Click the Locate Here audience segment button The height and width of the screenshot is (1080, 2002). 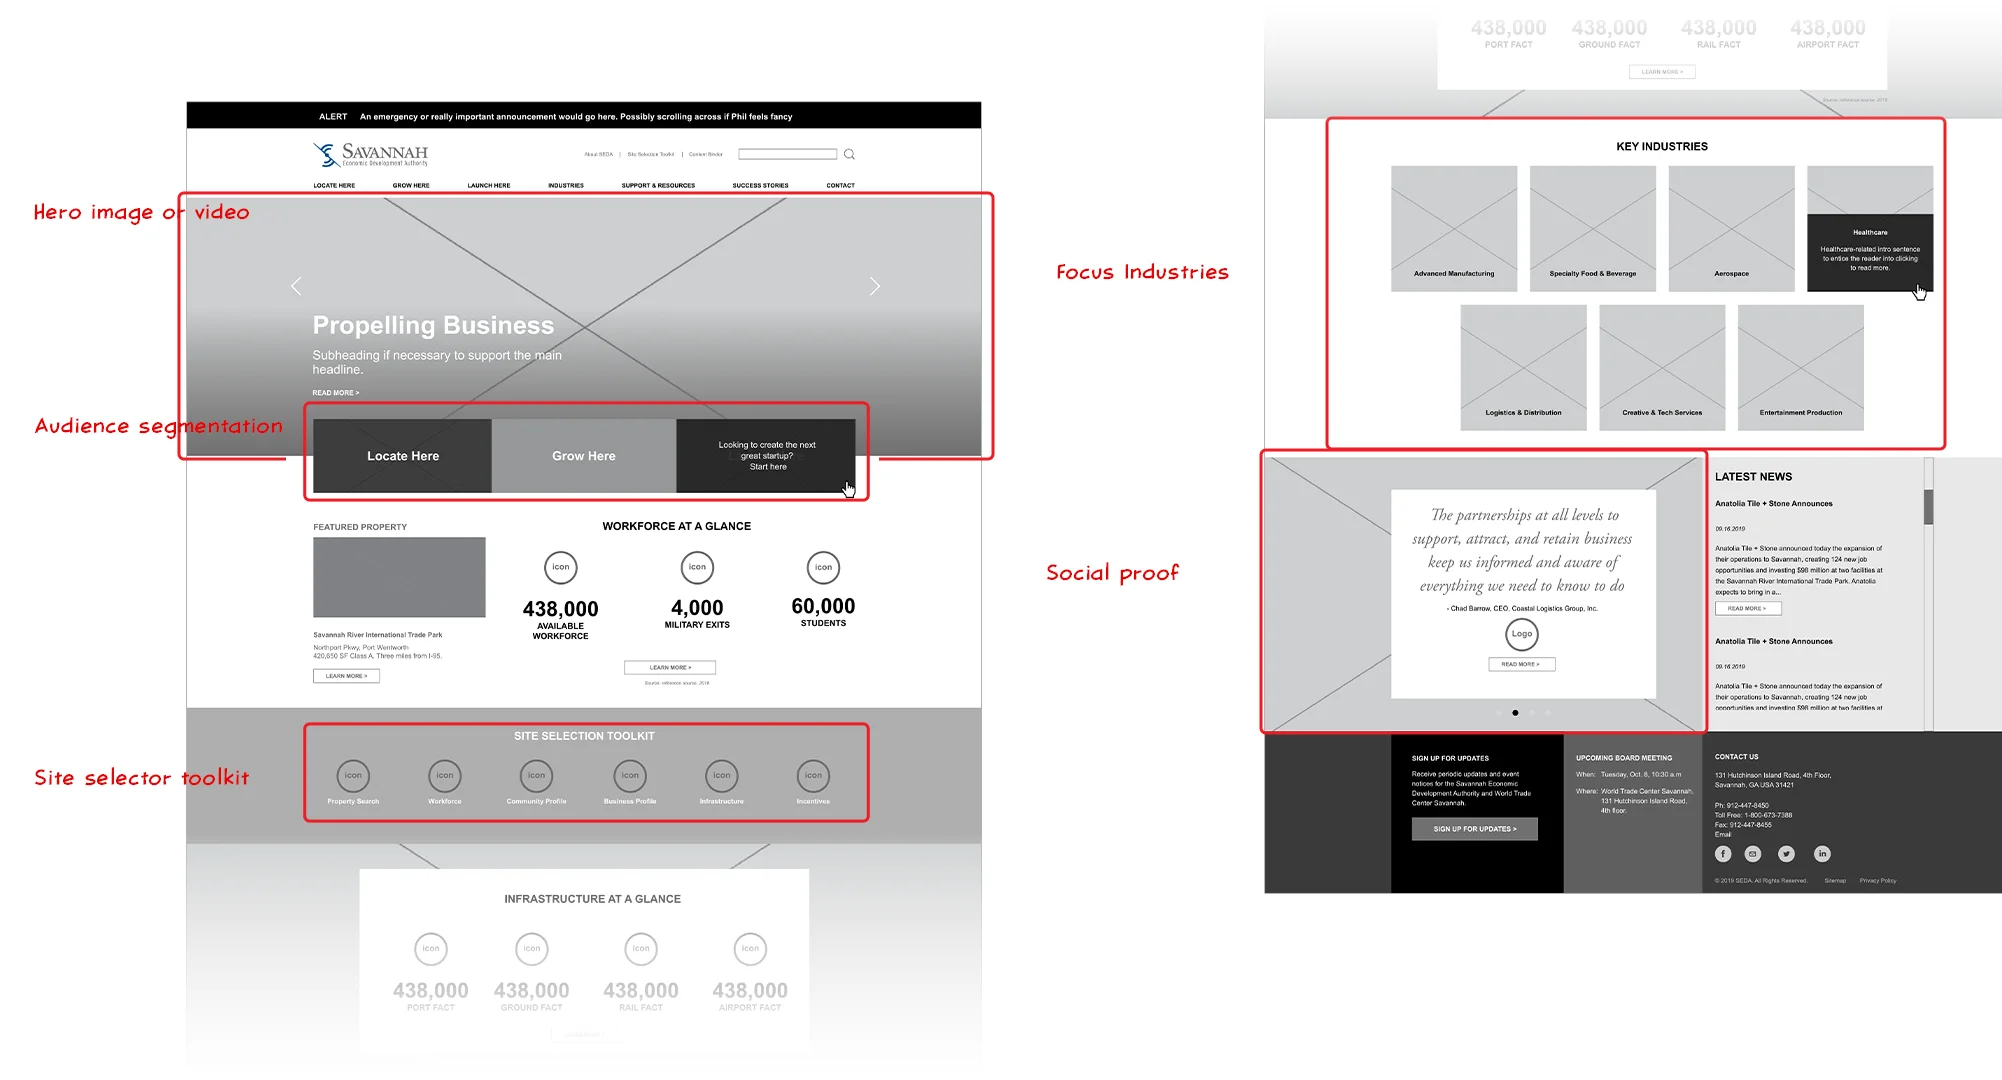point(403,455)
